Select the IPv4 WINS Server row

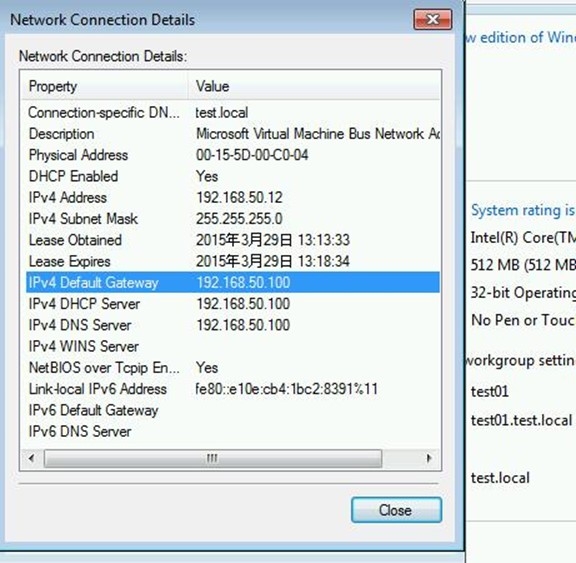(233, 347)
